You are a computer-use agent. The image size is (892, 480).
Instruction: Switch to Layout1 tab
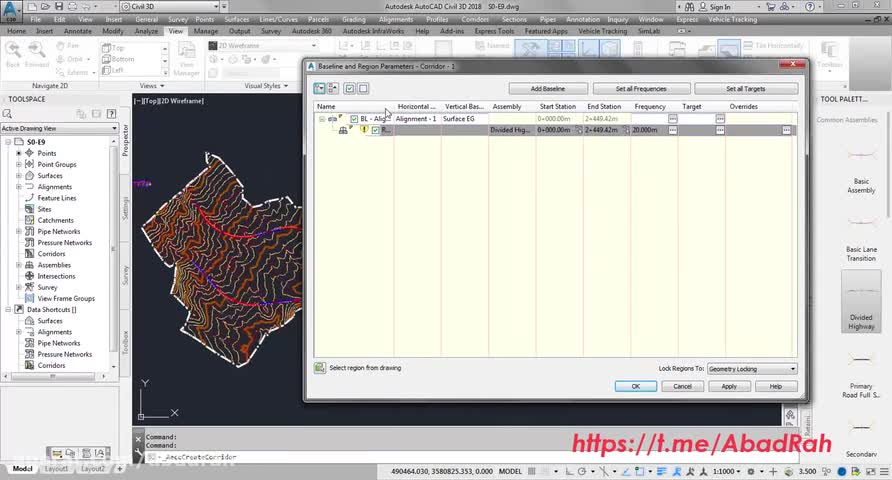56,469
